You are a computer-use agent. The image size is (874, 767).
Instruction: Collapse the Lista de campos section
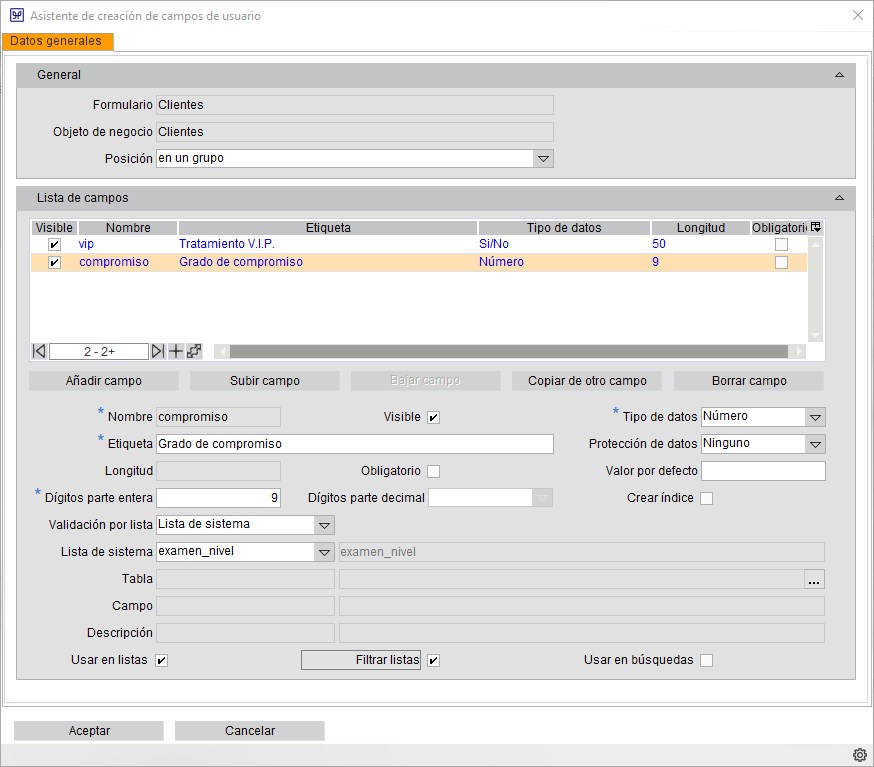point(839,198)
